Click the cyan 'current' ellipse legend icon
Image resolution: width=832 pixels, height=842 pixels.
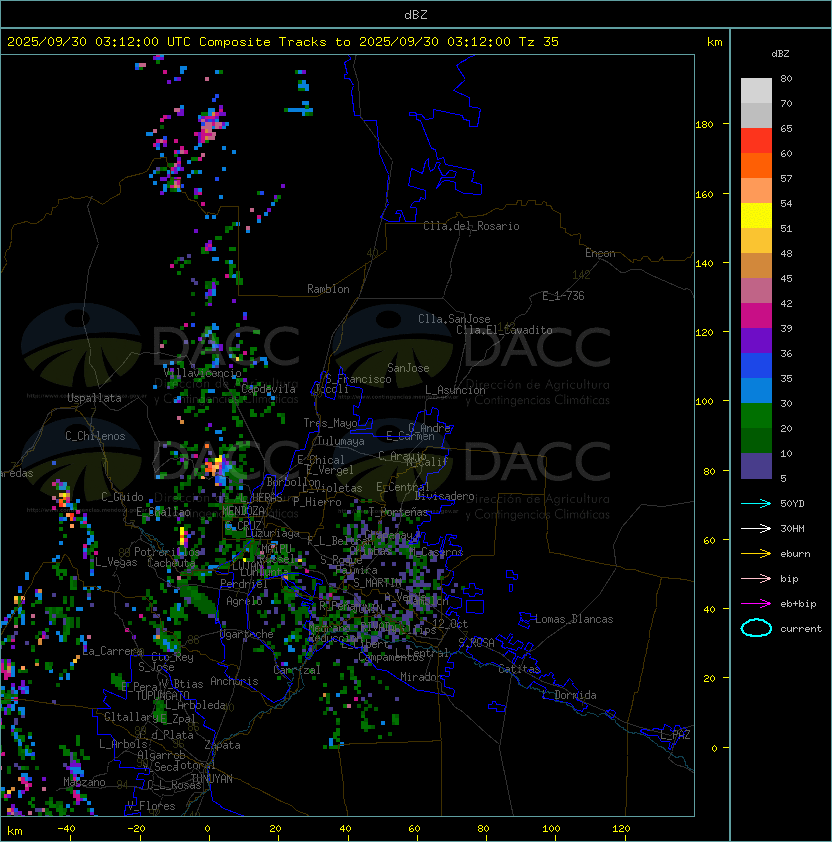[x=756, y=628]
